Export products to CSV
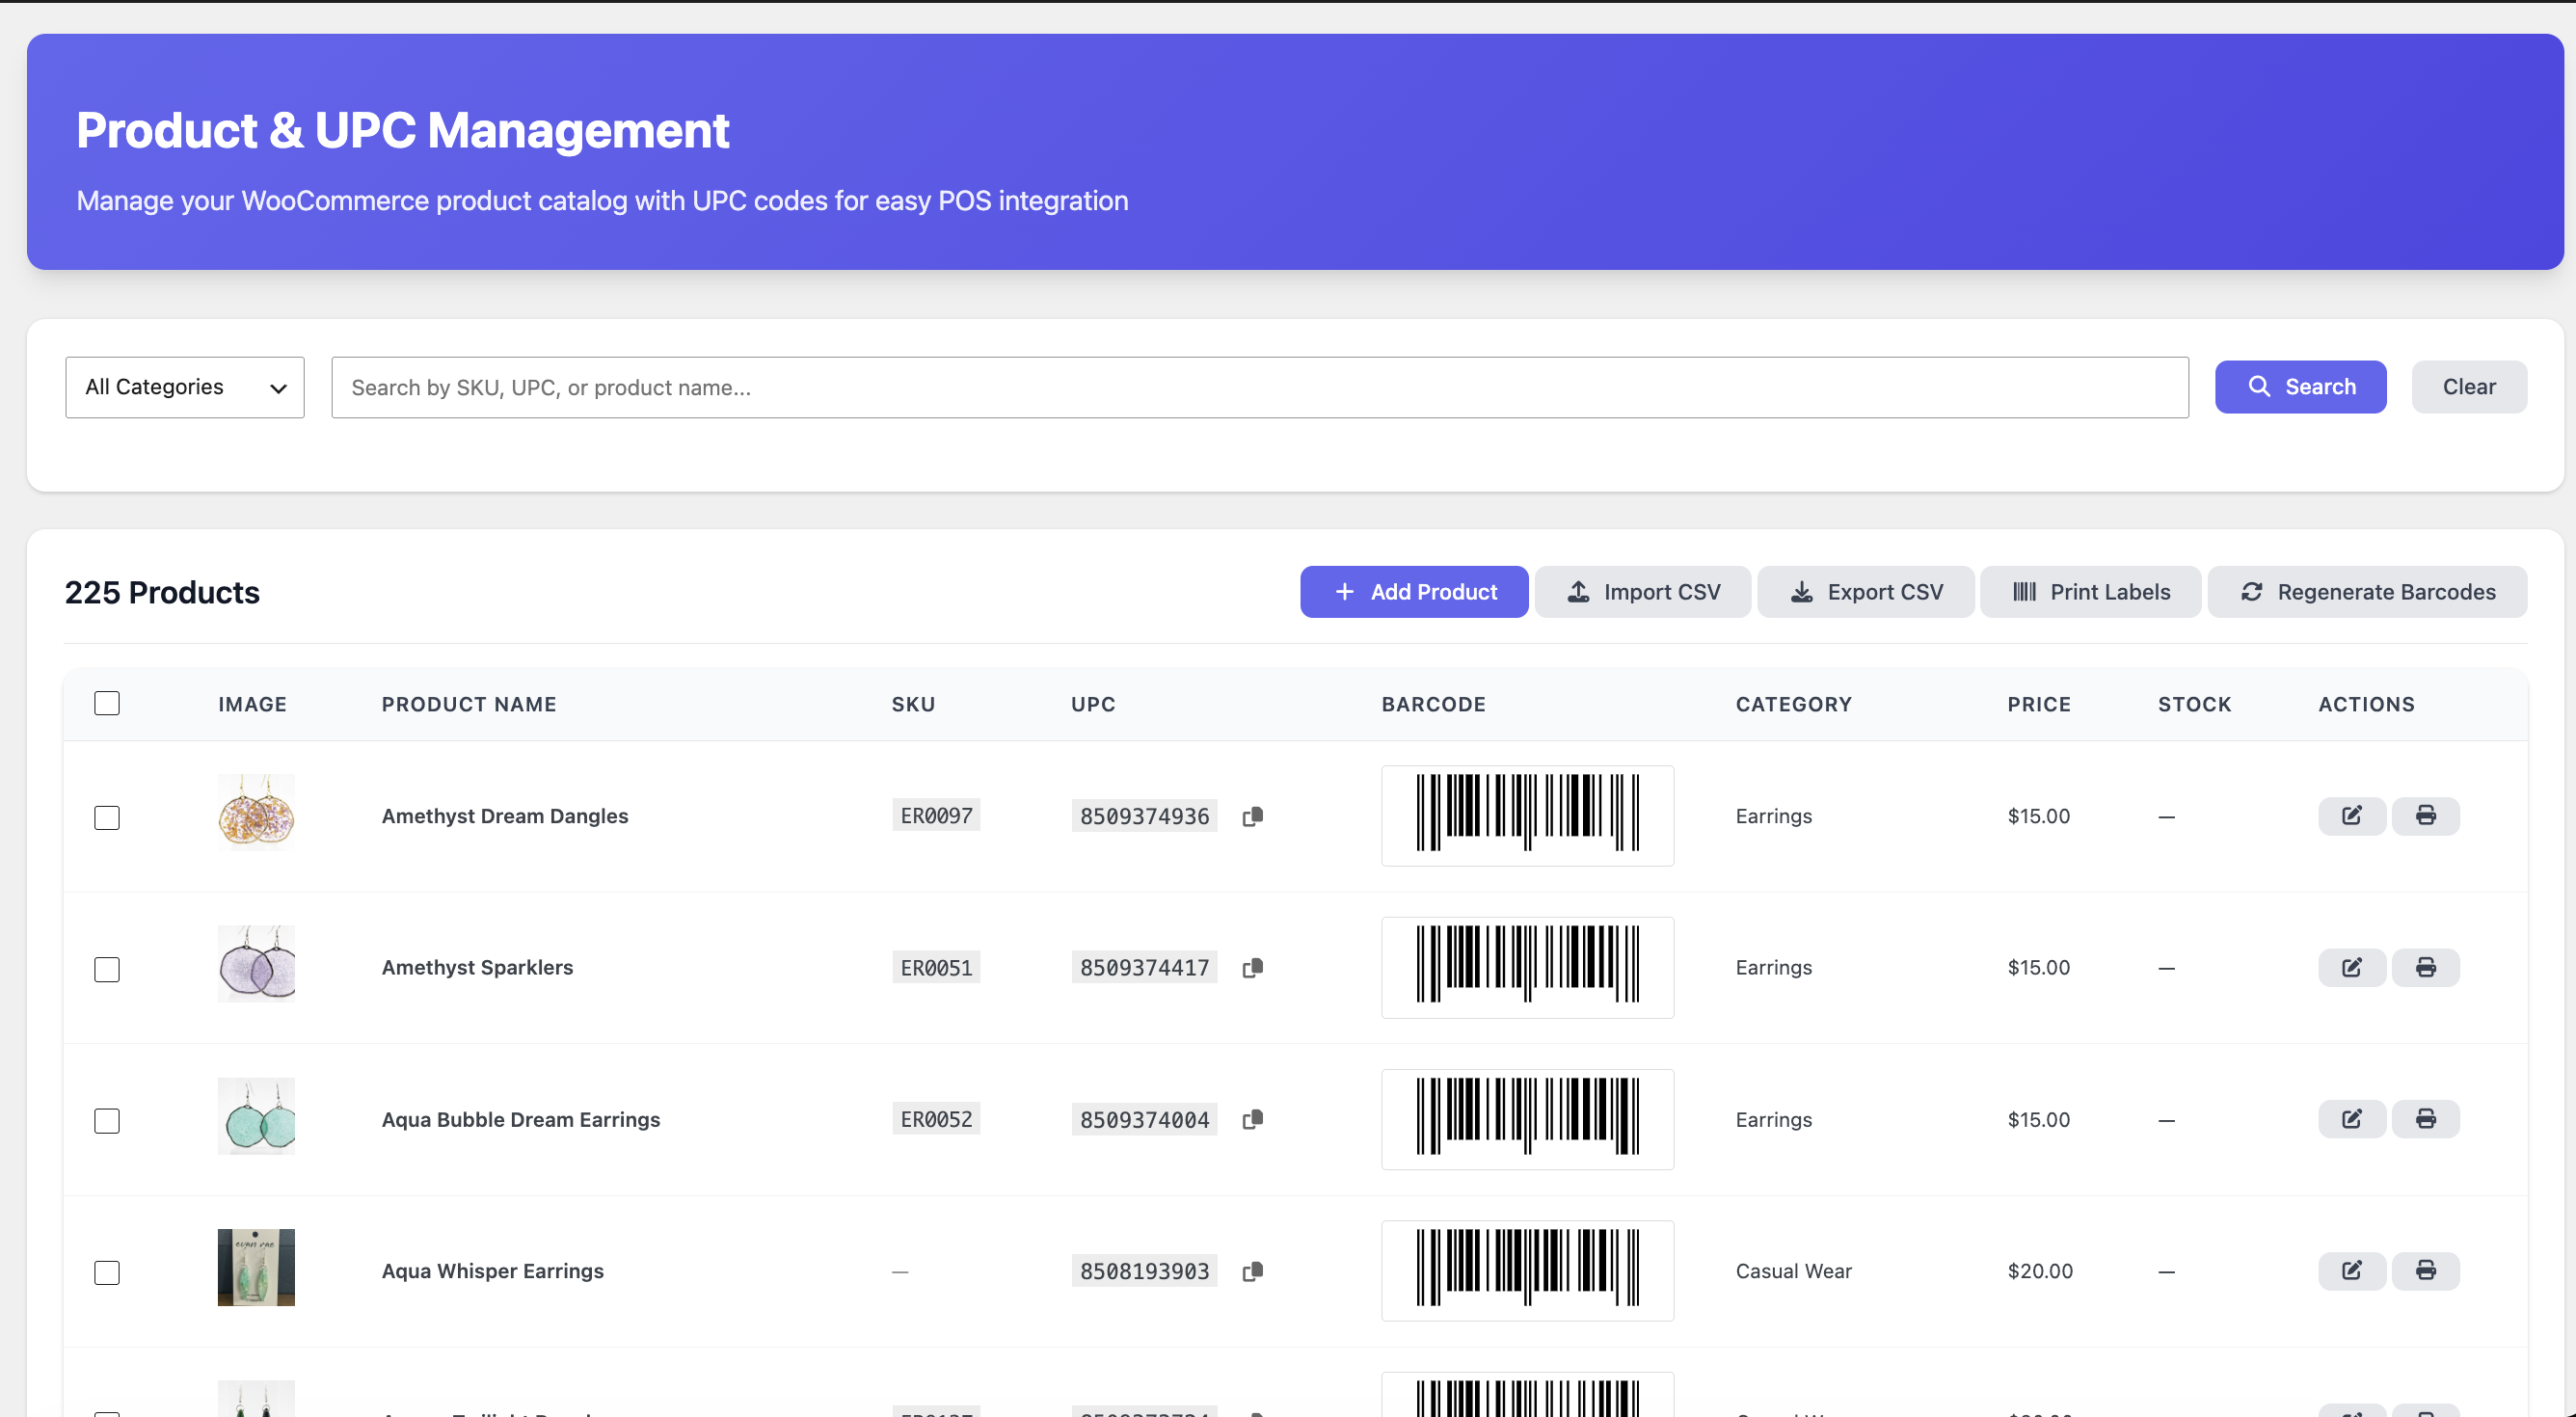Screen dimensions: 2576x1417 click(x=1865, y=592)
